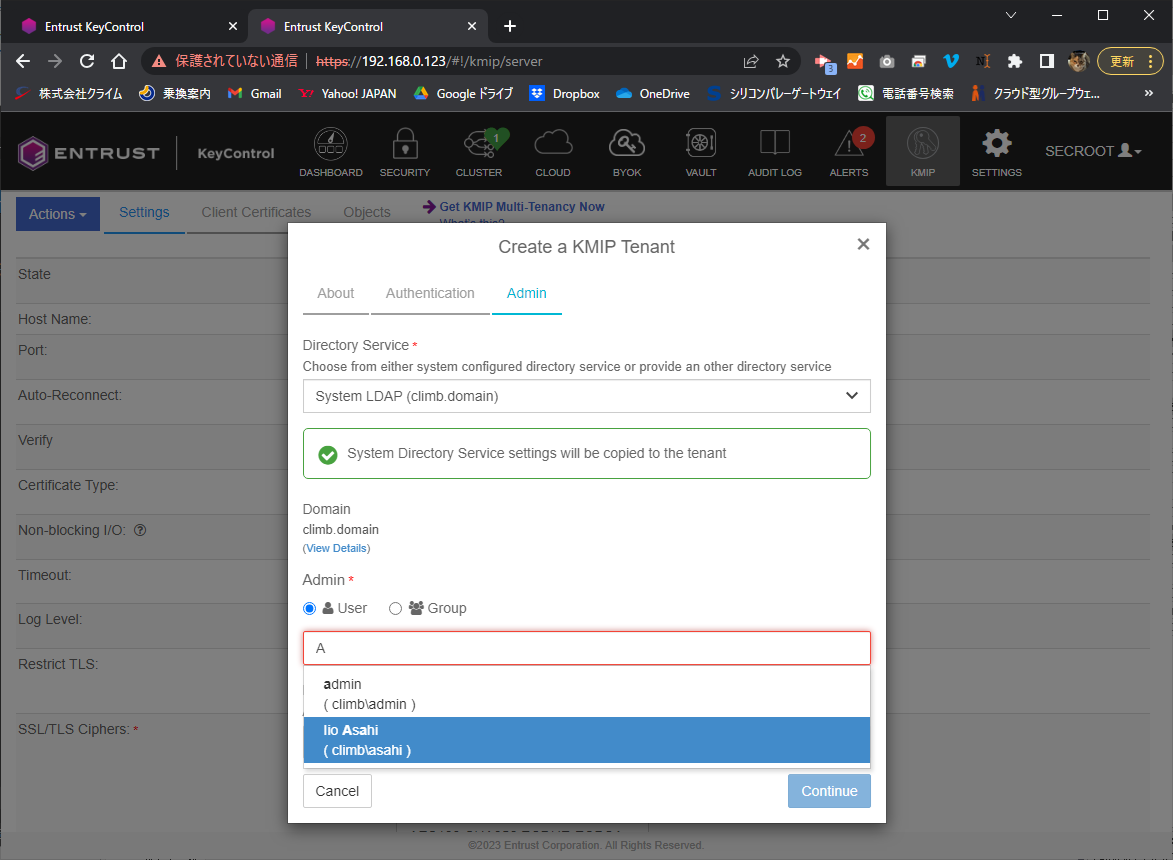
Task: Open the Vimeo extension icon
Action: point(951,61)
